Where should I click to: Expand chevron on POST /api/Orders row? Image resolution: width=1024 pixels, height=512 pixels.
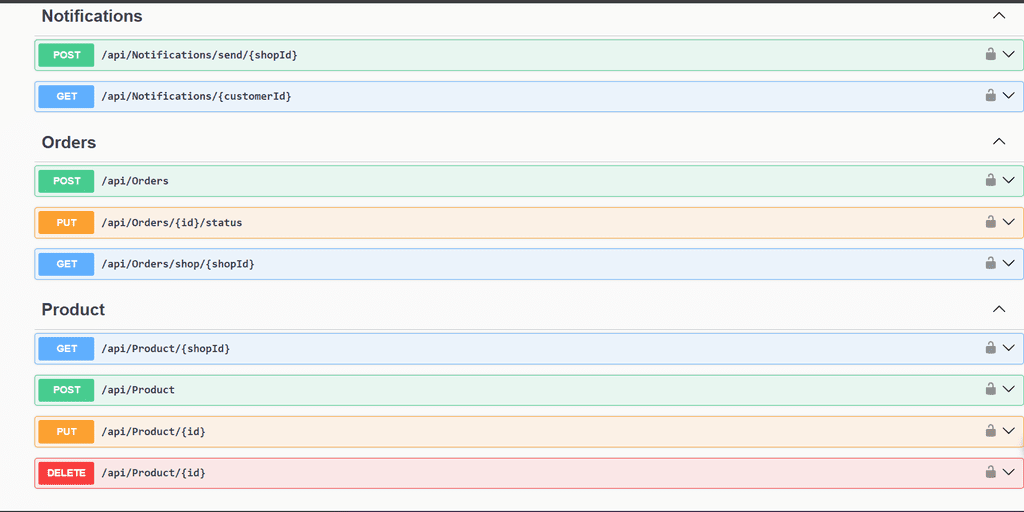tap(1008, 181)
